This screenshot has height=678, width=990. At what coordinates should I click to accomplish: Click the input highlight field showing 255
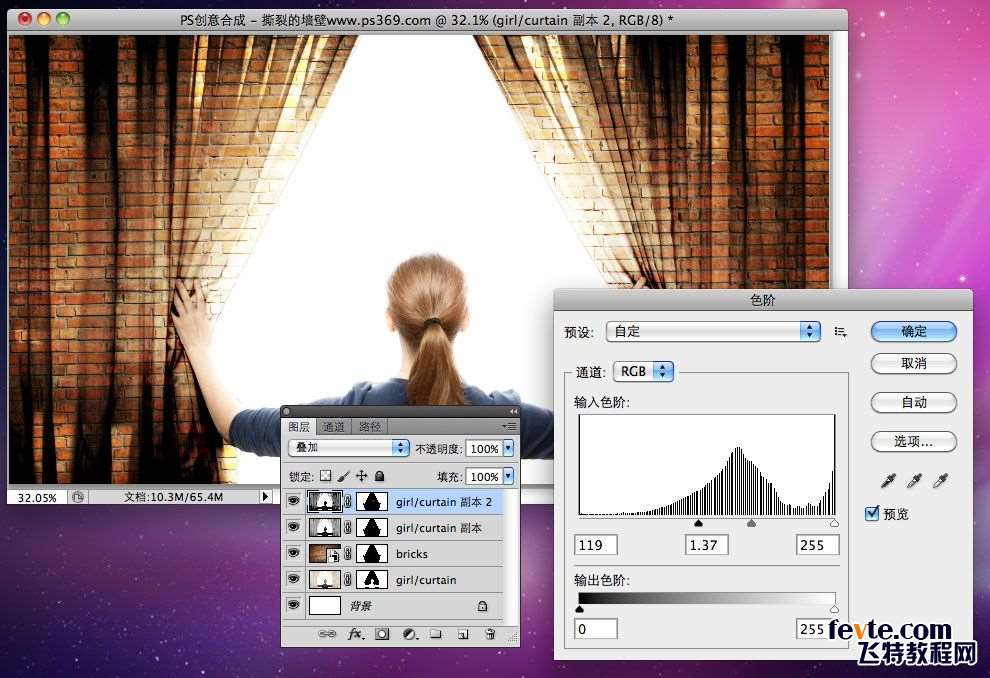click(818, 545)
